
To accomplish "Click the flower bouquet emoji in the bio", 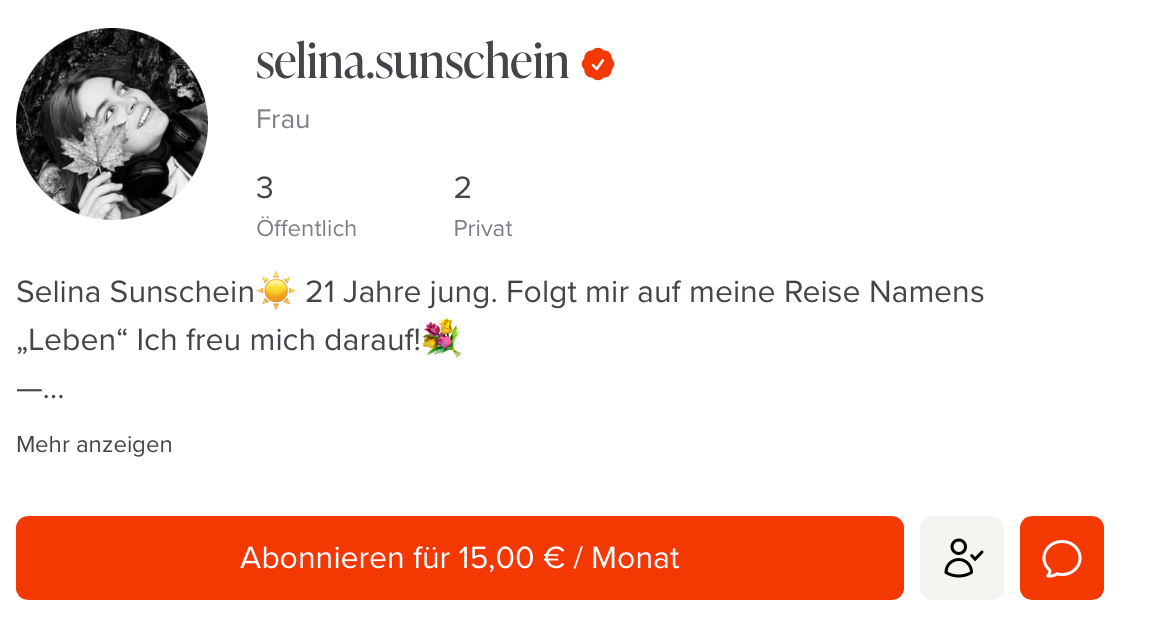I will pyautogui.click(x=441, y=339).
